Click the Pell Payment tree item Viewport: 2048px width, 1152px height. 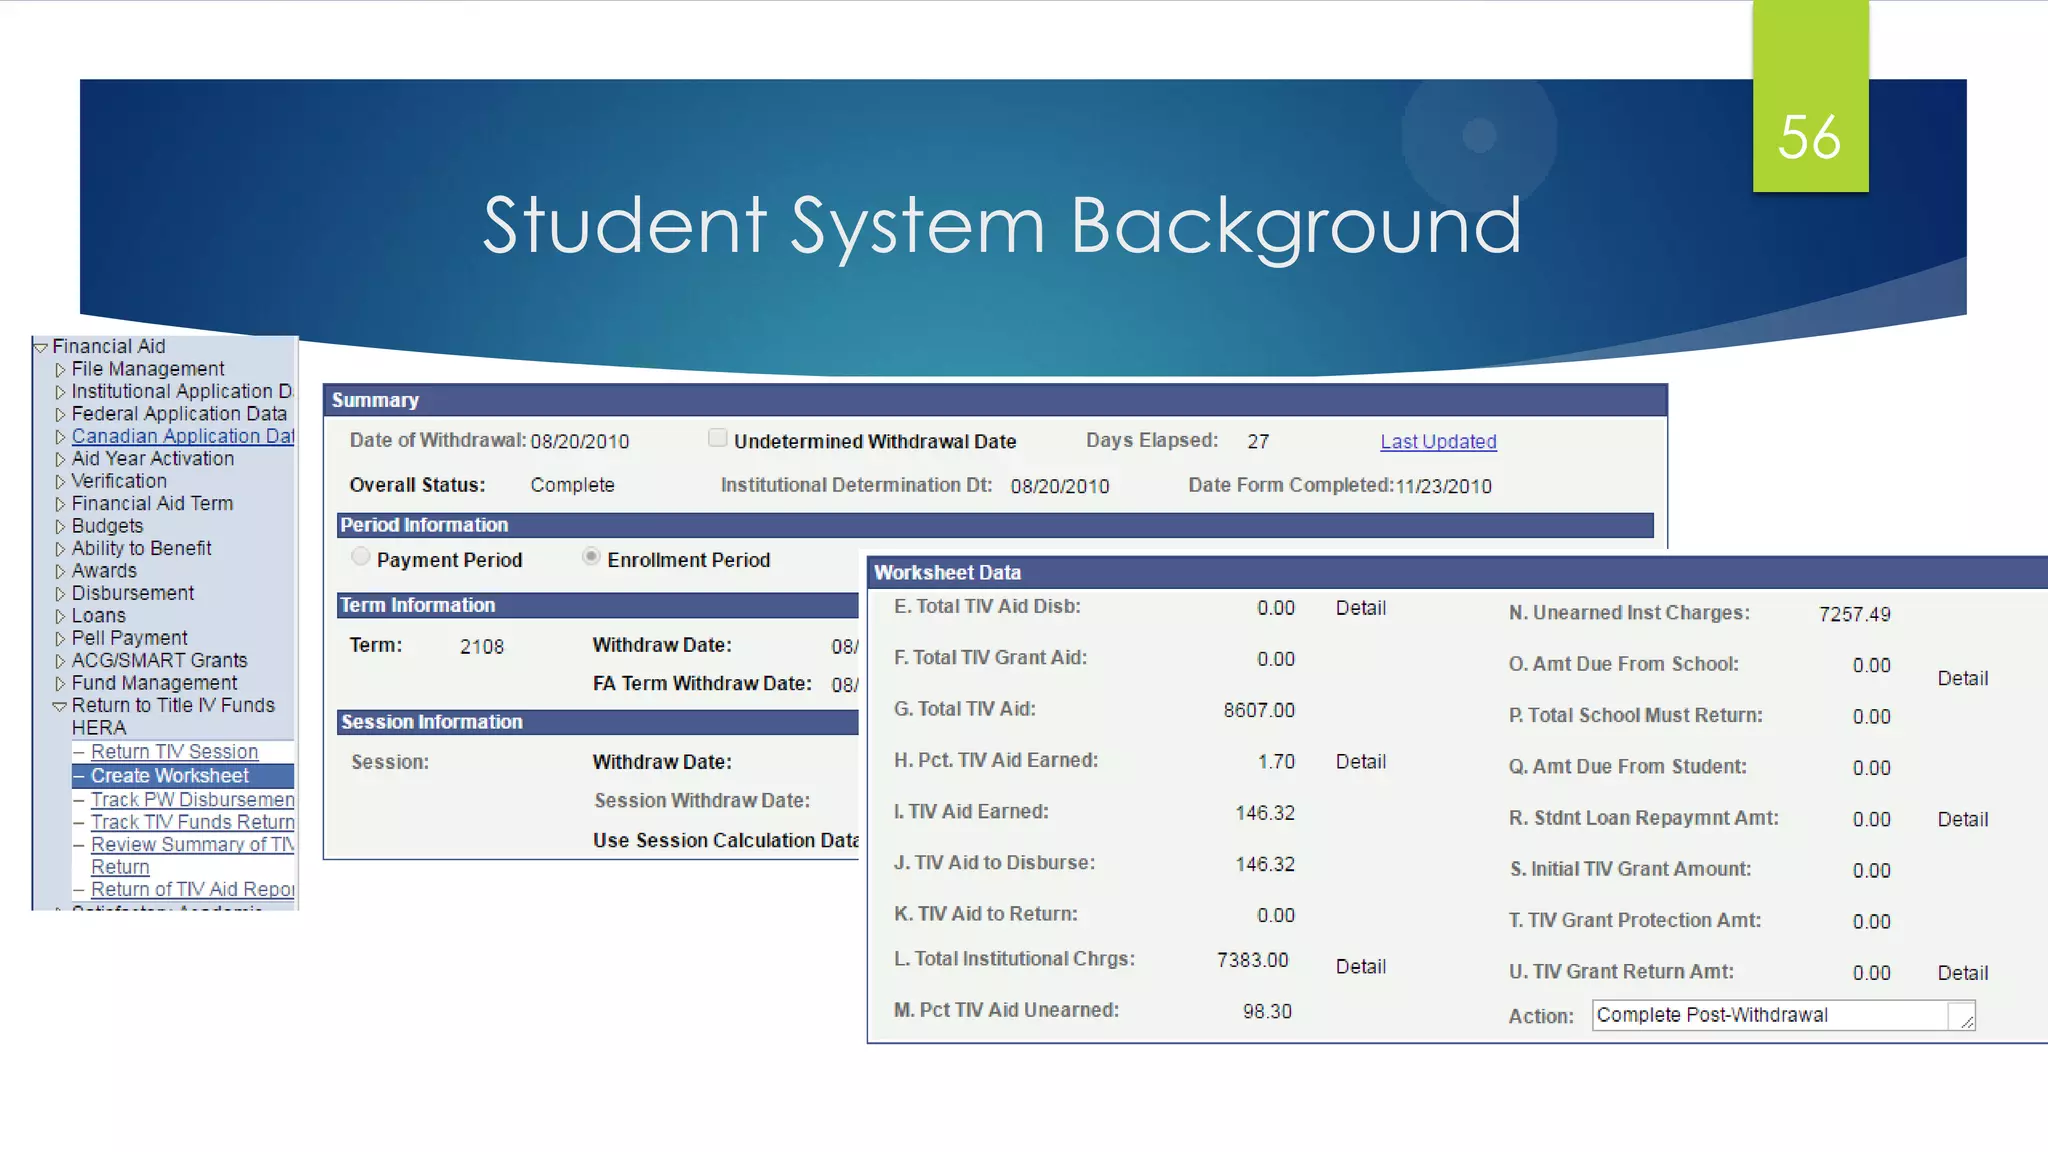click(129, 638)
